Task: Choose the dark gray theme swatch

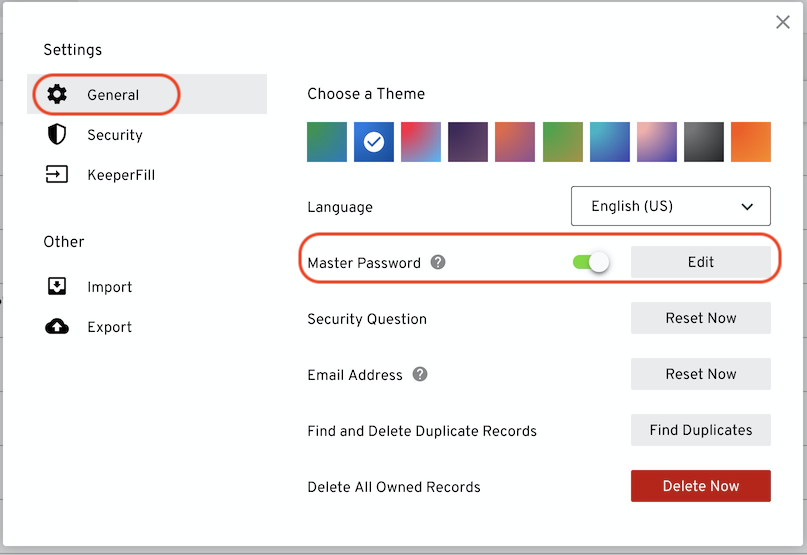Action: 704,142
